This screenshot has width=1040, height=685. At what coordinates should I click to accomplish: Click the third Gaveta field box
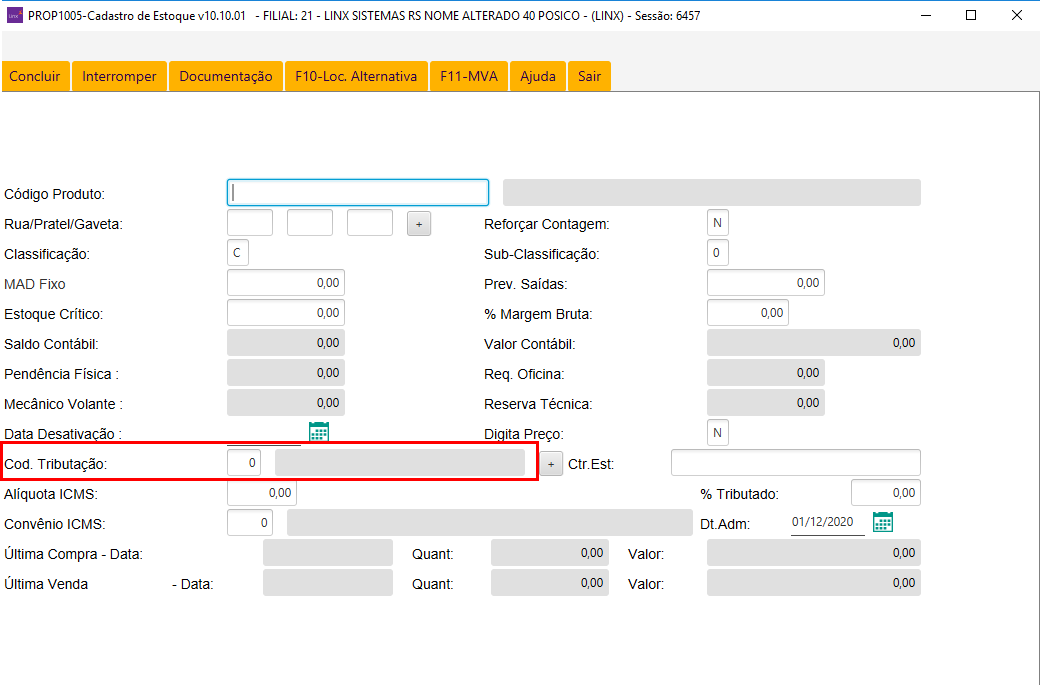click(x=370, y=223)
